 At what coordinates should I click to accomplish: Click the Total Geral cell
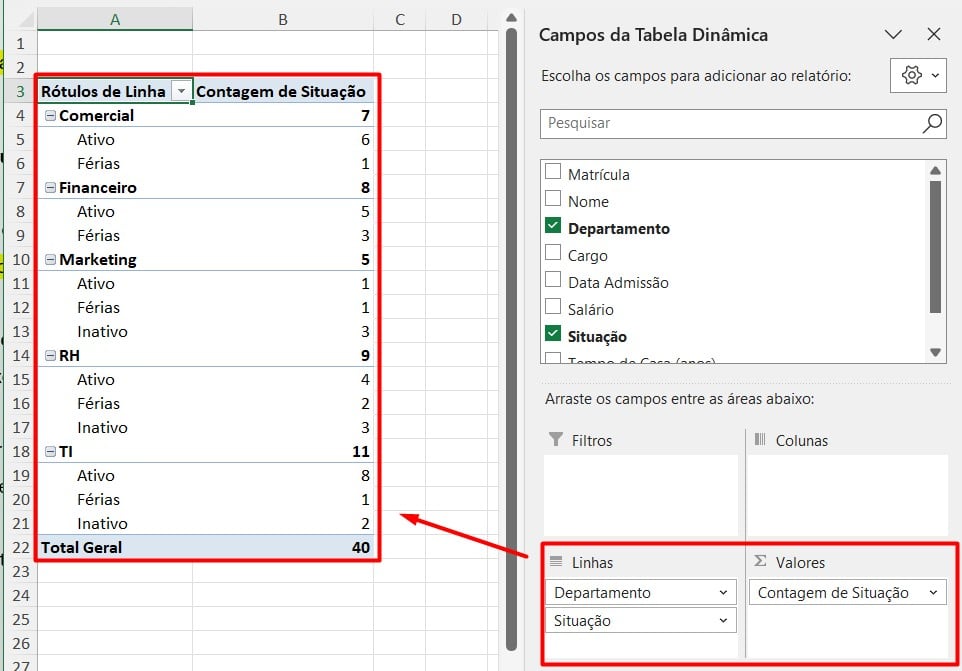coord(115,548)
